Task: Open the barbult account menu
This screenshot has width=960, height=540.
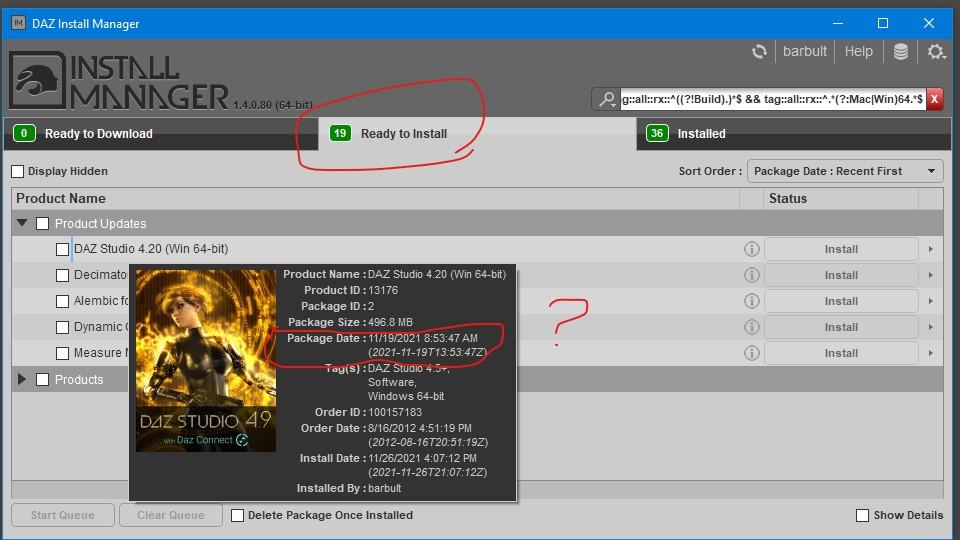Action: [804, 52]
